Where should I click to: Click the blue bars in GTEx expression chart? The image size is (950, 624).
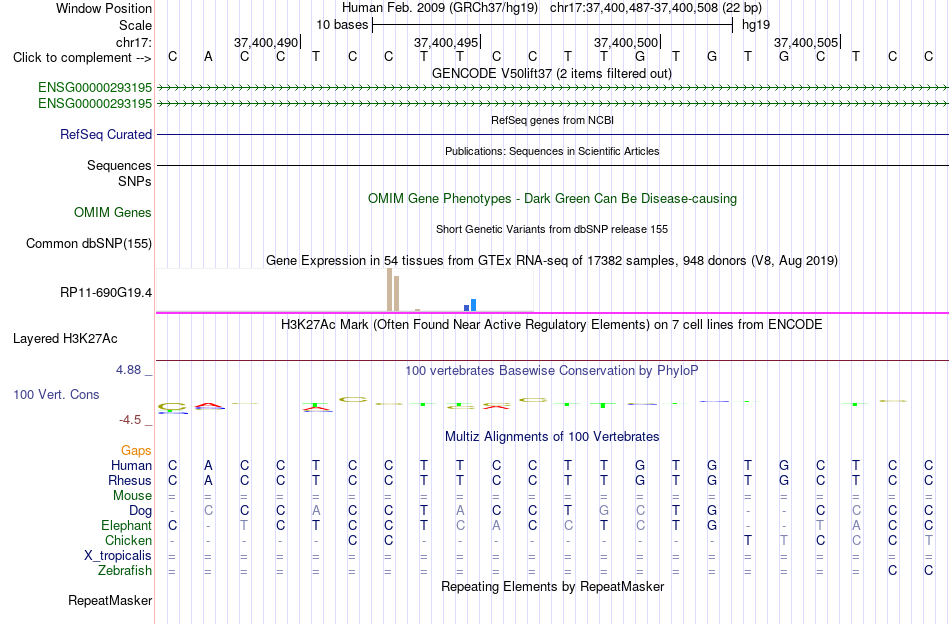pos(470,305)
